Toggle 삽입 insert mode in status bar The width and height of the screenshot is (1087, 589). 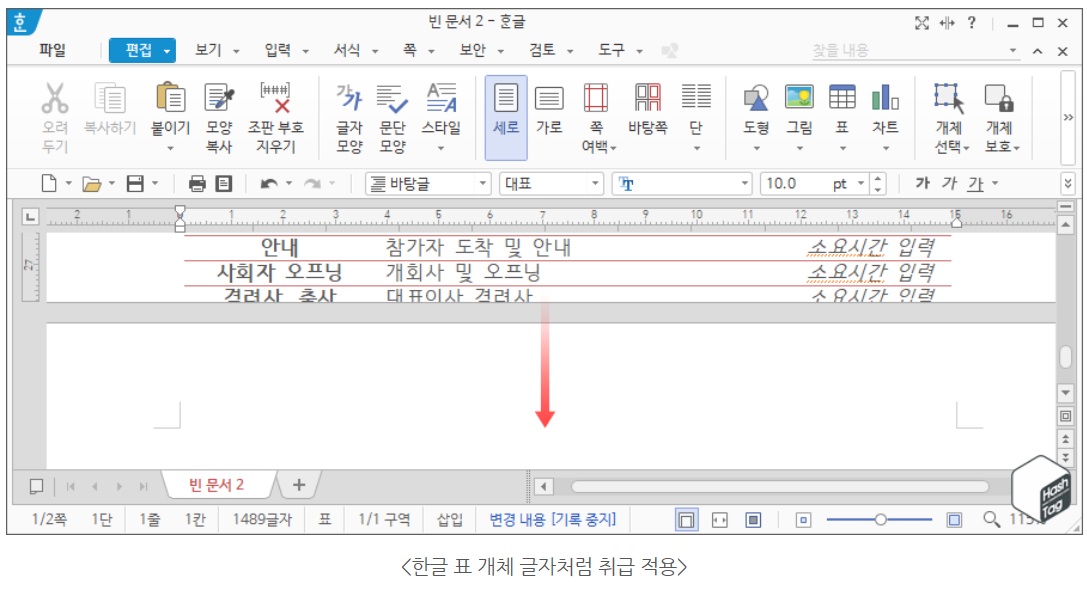449,519
